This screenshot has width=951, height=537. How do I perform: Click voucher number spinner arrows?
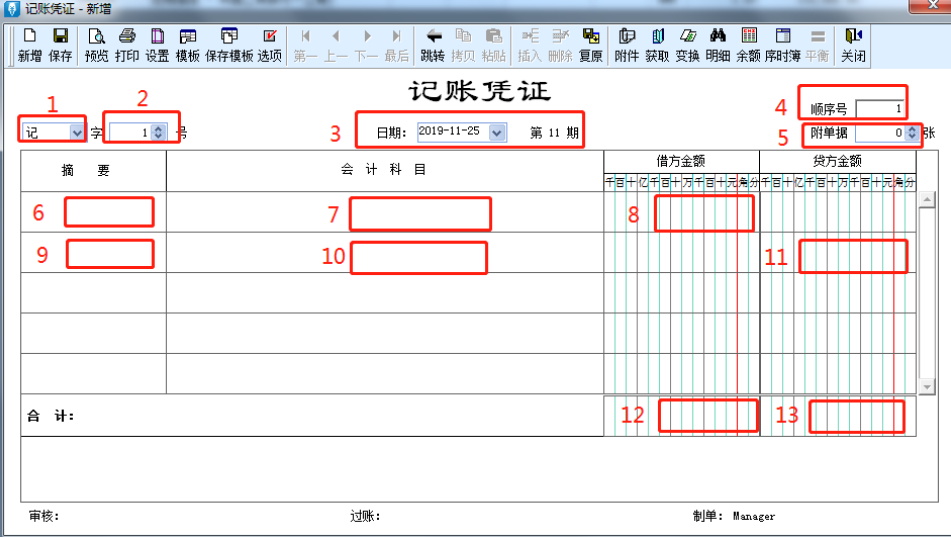coord(158,132)
